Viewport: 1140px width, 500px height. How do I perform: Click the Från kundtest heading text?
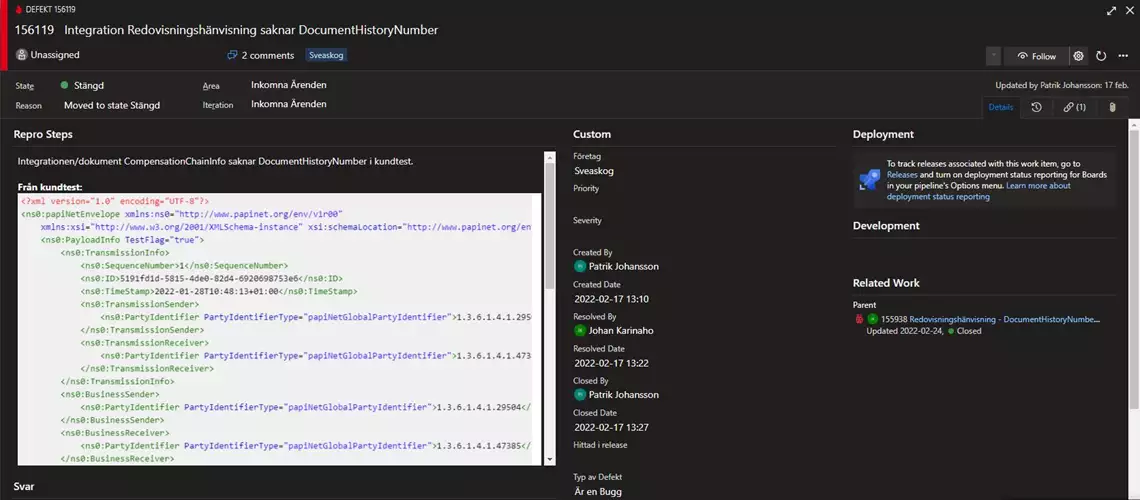[x=50, y=187]
